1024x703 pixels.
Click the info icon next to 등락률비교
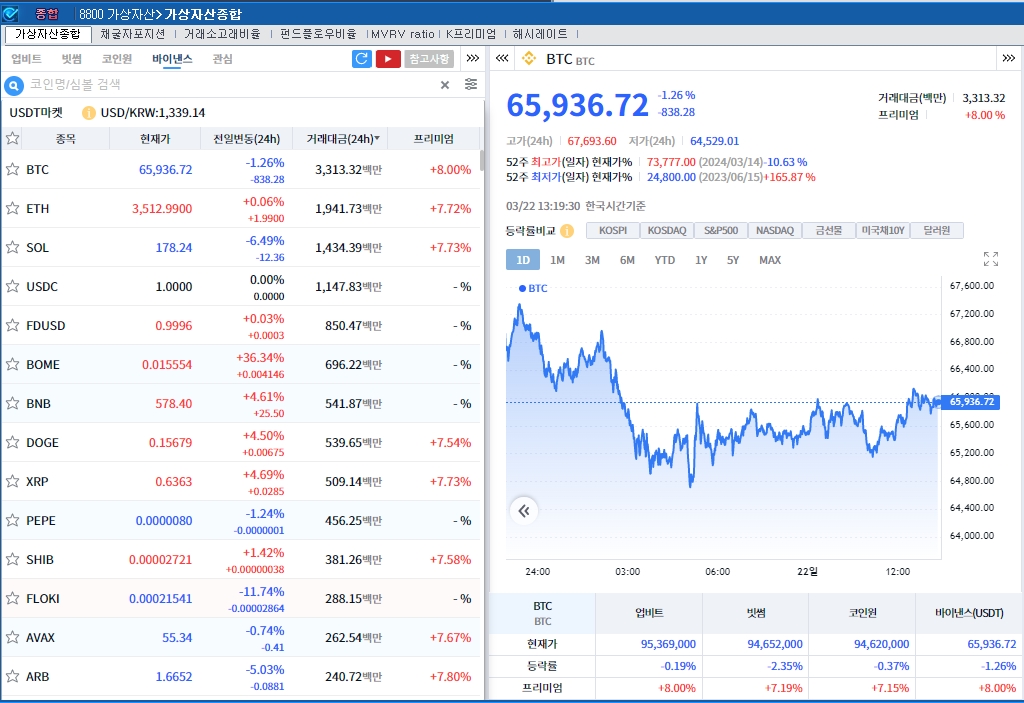tap(567, 231)
